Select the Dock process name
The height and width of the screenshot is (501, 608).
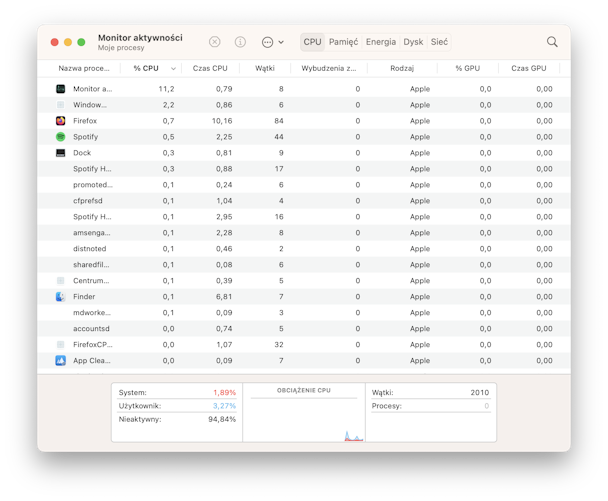[82, 153]
